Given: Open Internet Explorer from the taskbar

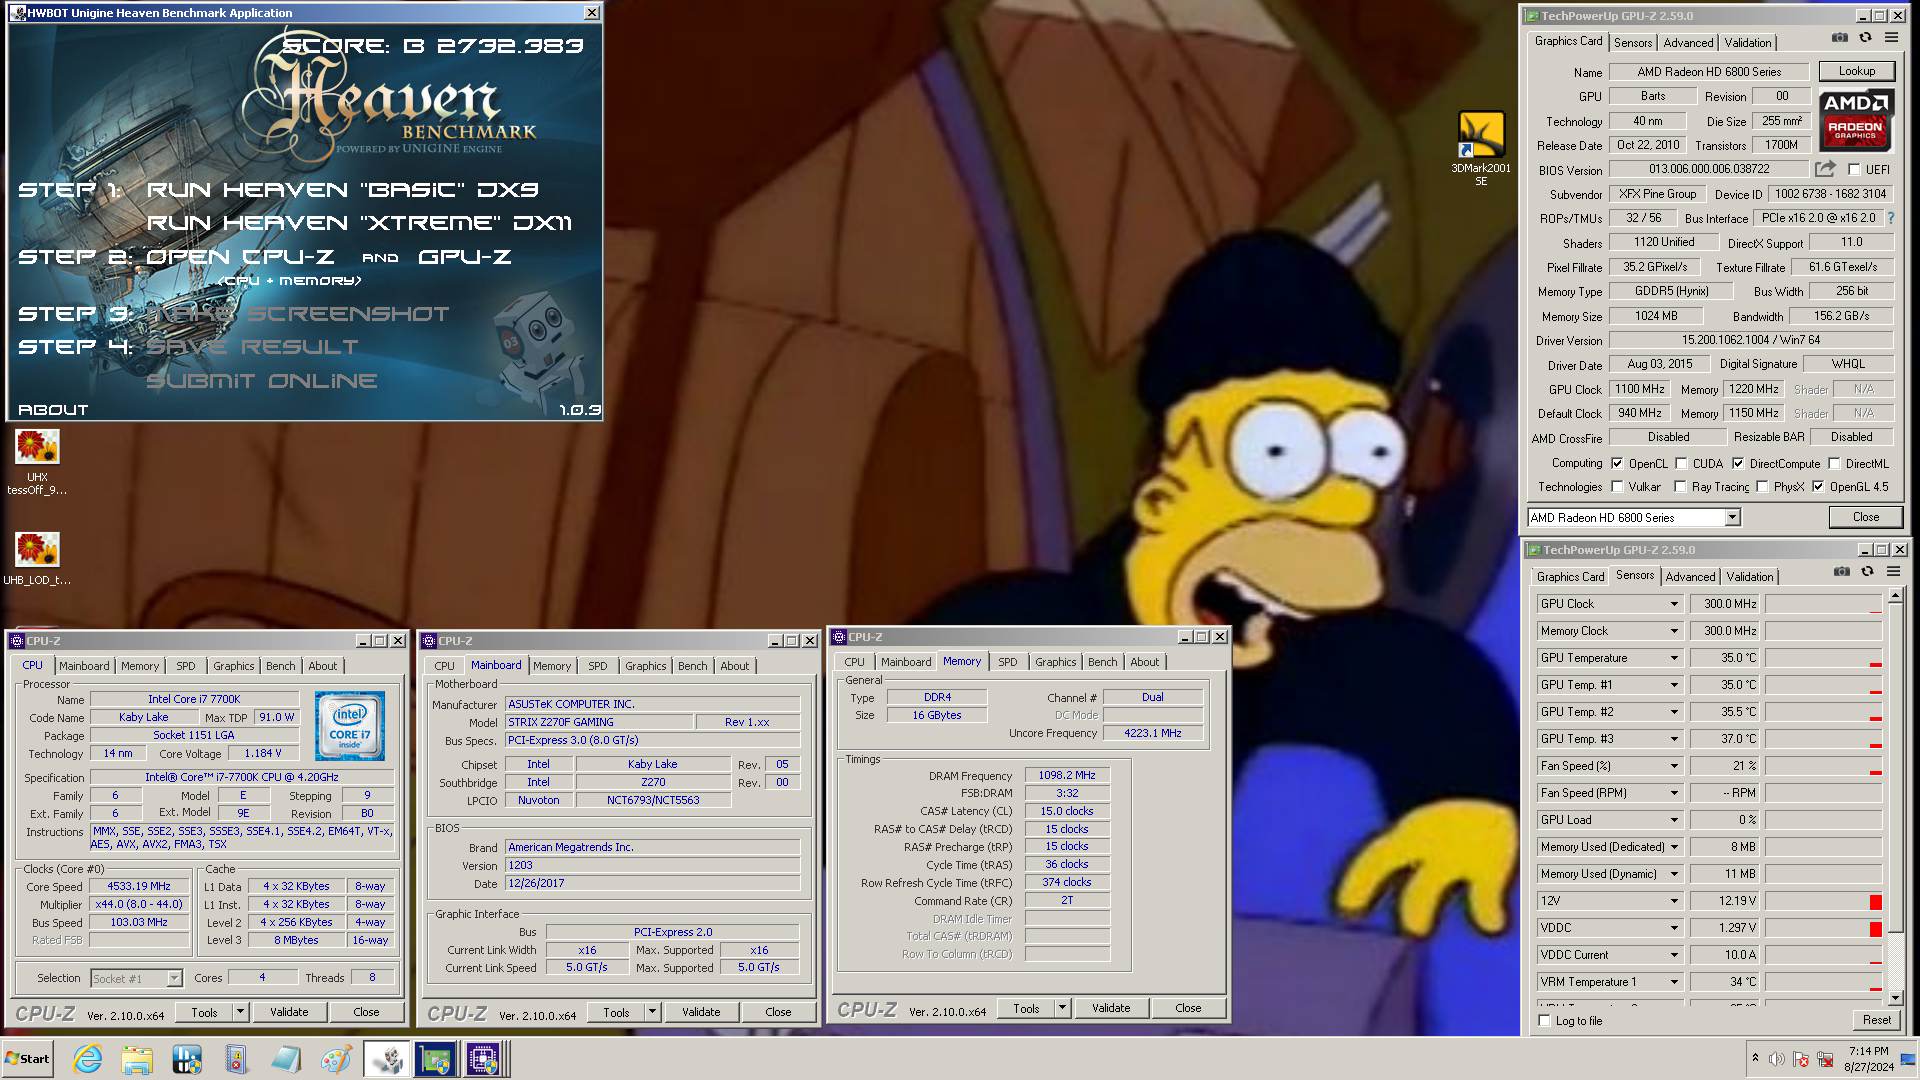Looking at the screenshot, I should 88,1059.
